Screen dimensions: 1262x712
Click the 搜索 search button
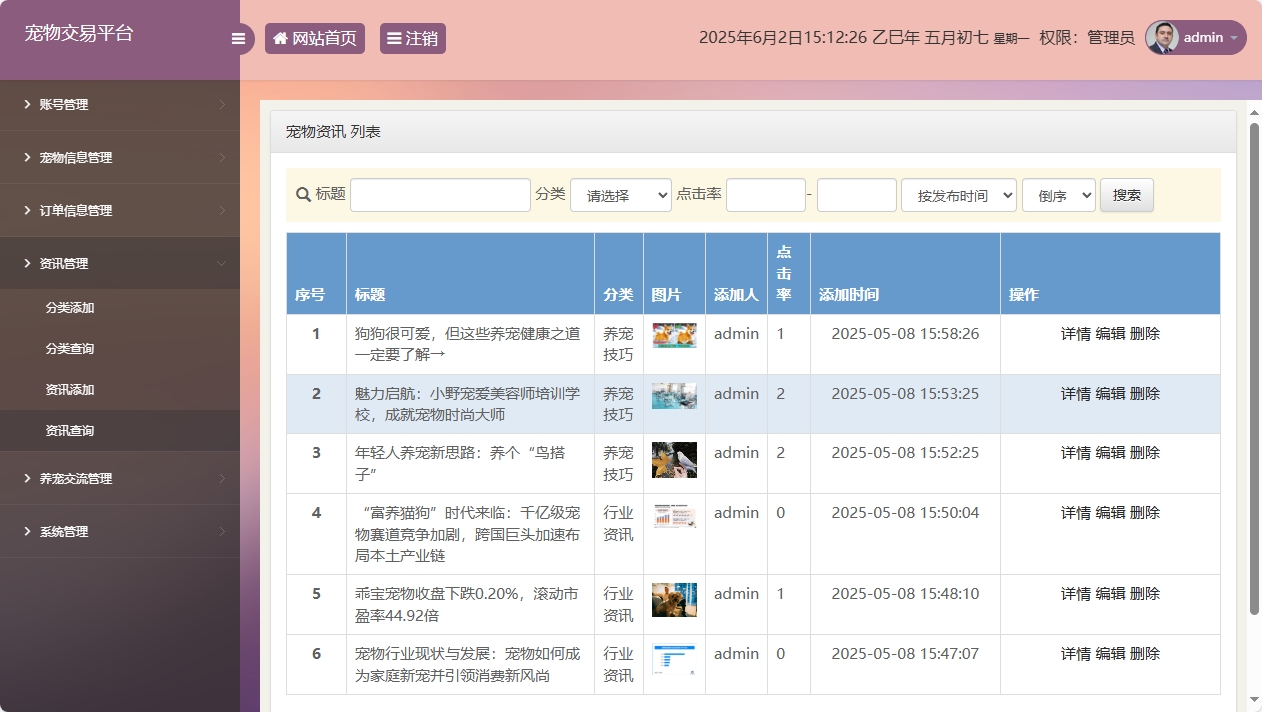[1126, 195]
